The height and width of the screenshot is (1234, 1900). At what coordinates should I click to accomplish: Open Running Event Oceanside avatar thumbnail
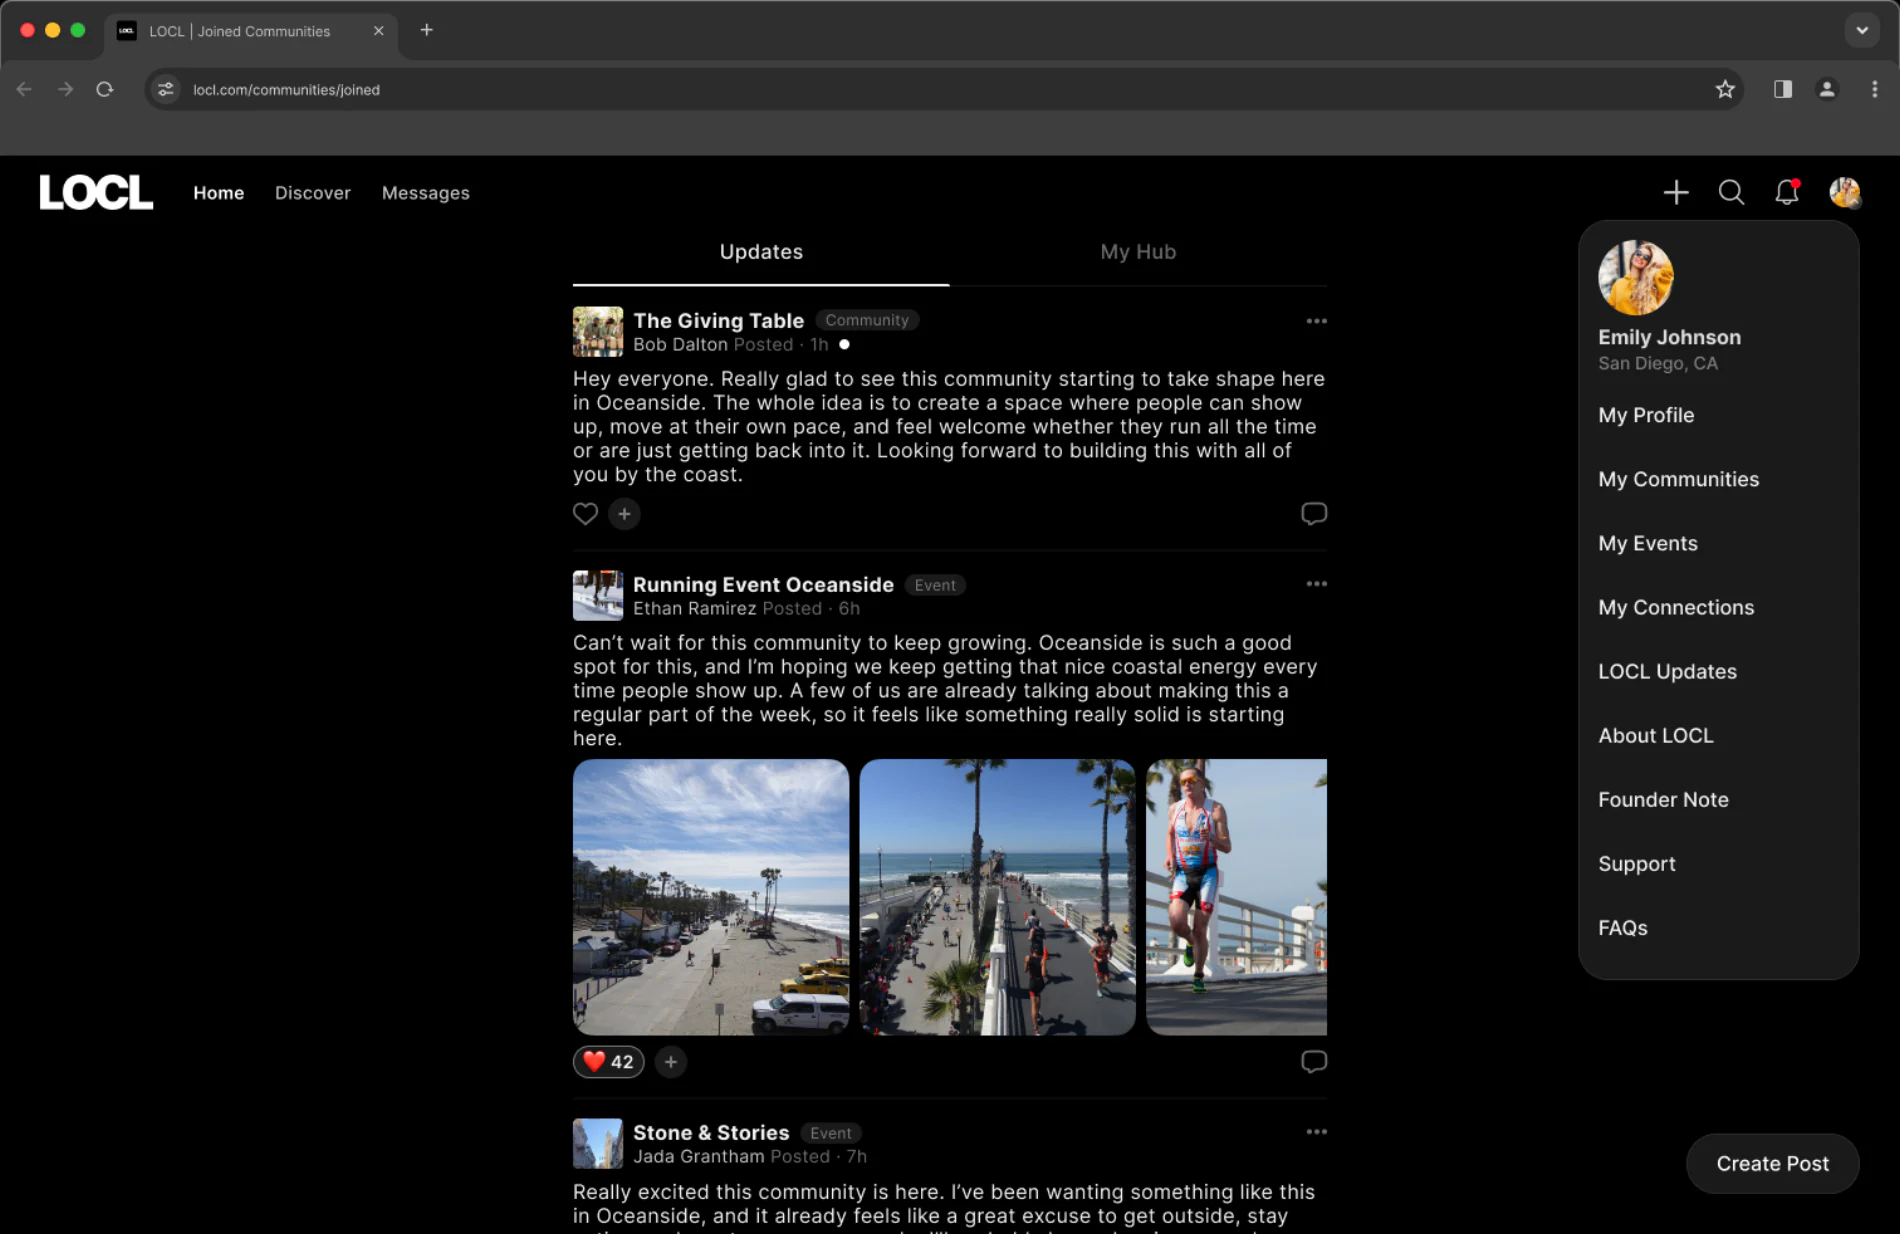tap(598, 595)
